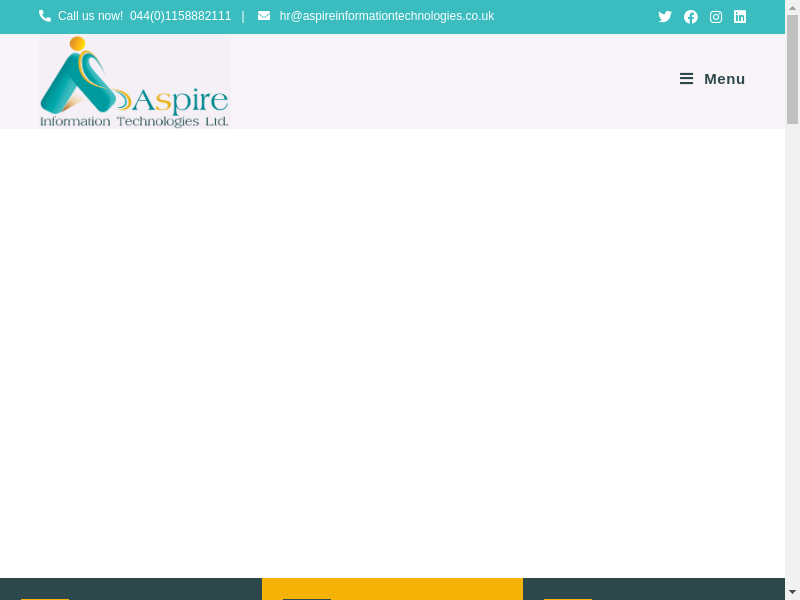
Task: Click the empty scrollbar track below thumb
Action: point(792,350)
